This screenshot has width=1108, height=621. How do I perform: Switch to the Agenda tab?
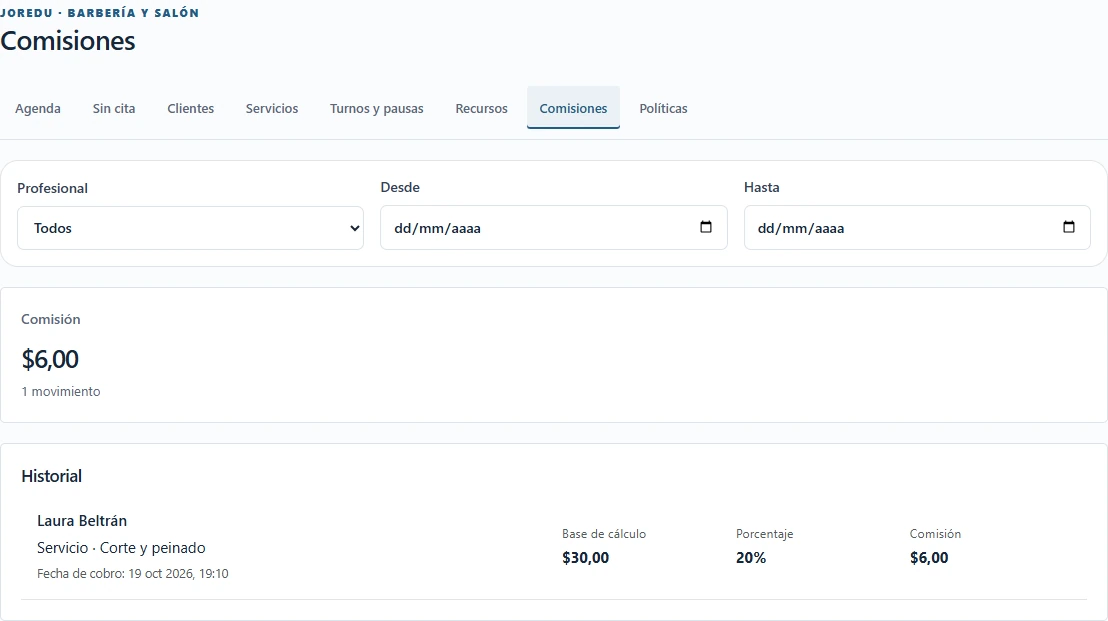click(x=37, y=108)
